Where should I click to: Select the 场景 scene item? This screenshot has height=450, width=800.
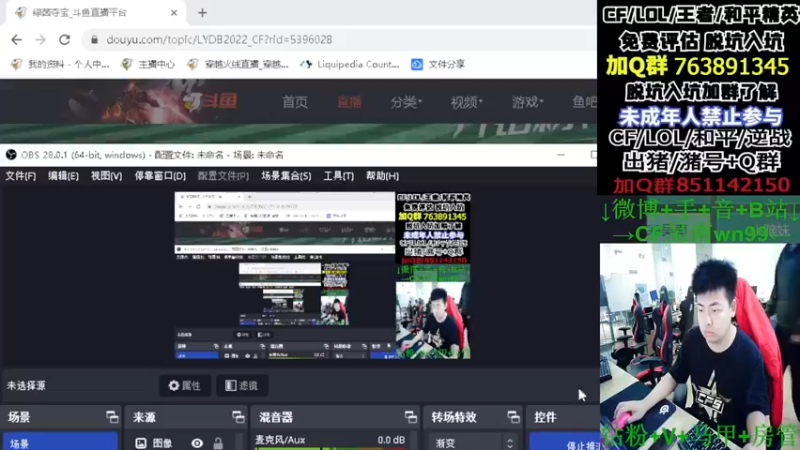tap(60, 442)
